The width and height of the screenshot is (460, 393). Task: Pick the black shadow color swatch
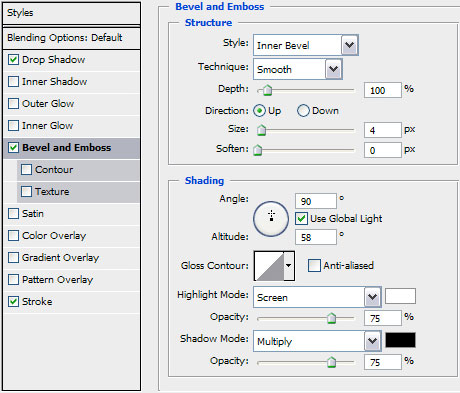(x=400, y=340)
